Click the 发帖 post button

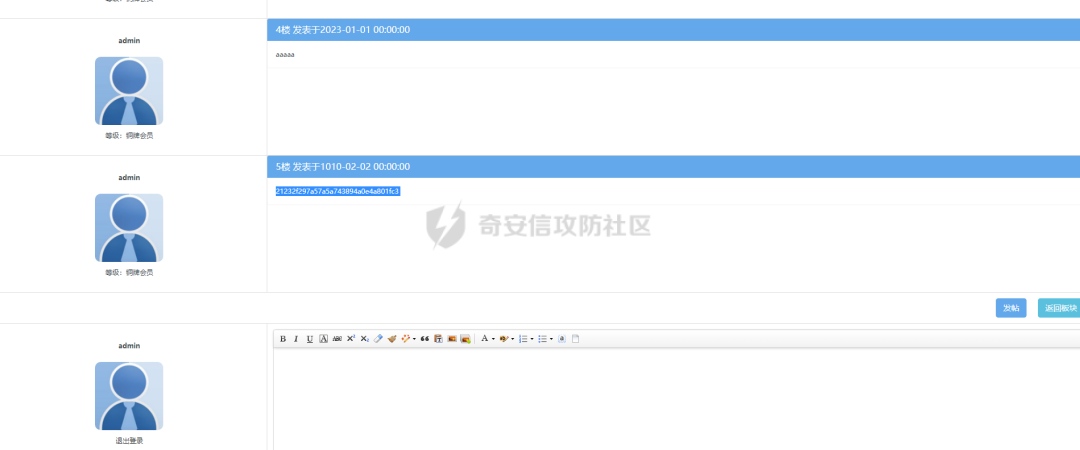point(1010,308)
